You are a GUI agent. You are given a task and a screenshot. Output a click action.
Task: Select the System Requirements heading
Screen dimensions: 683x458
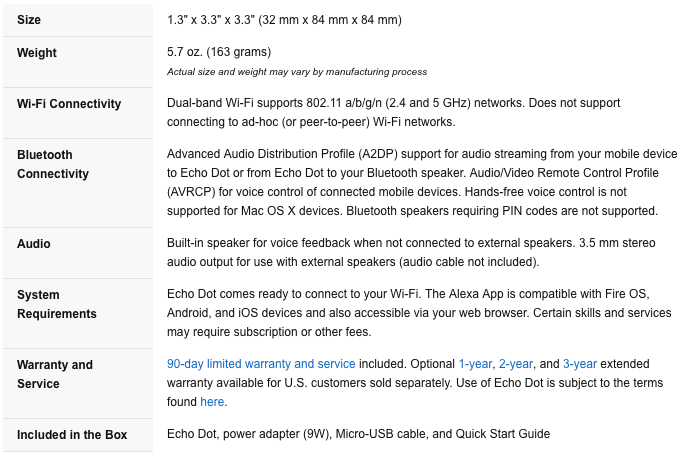pyautogui.click(x=57, y=304)
